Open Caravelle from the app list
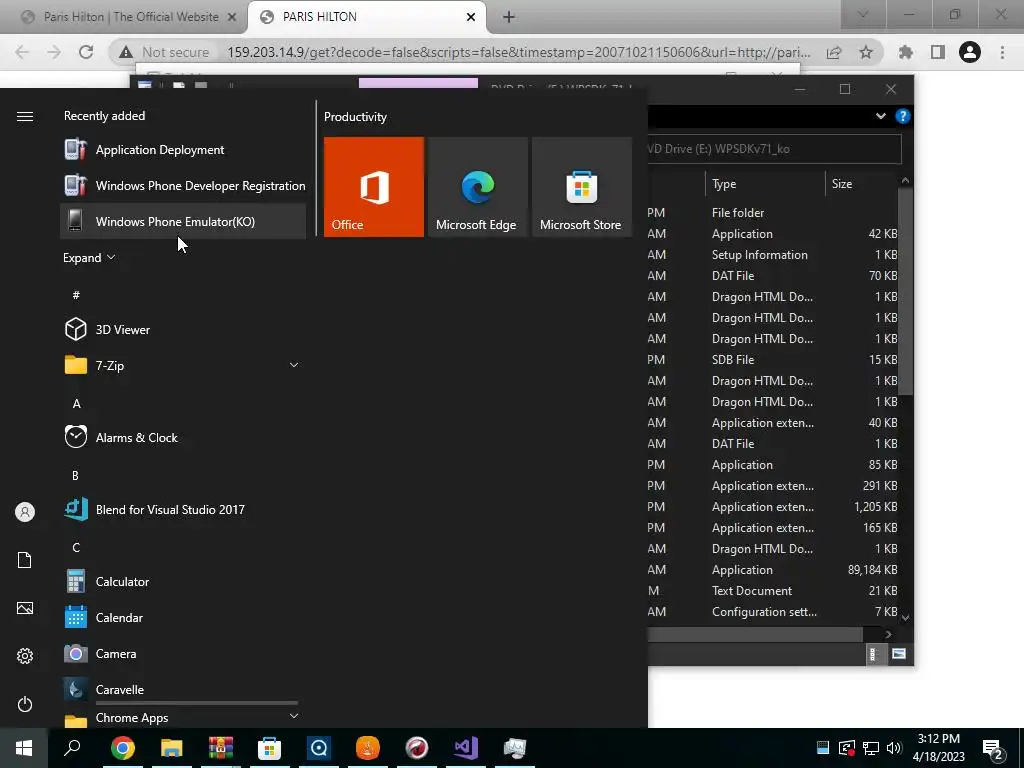 183,689
